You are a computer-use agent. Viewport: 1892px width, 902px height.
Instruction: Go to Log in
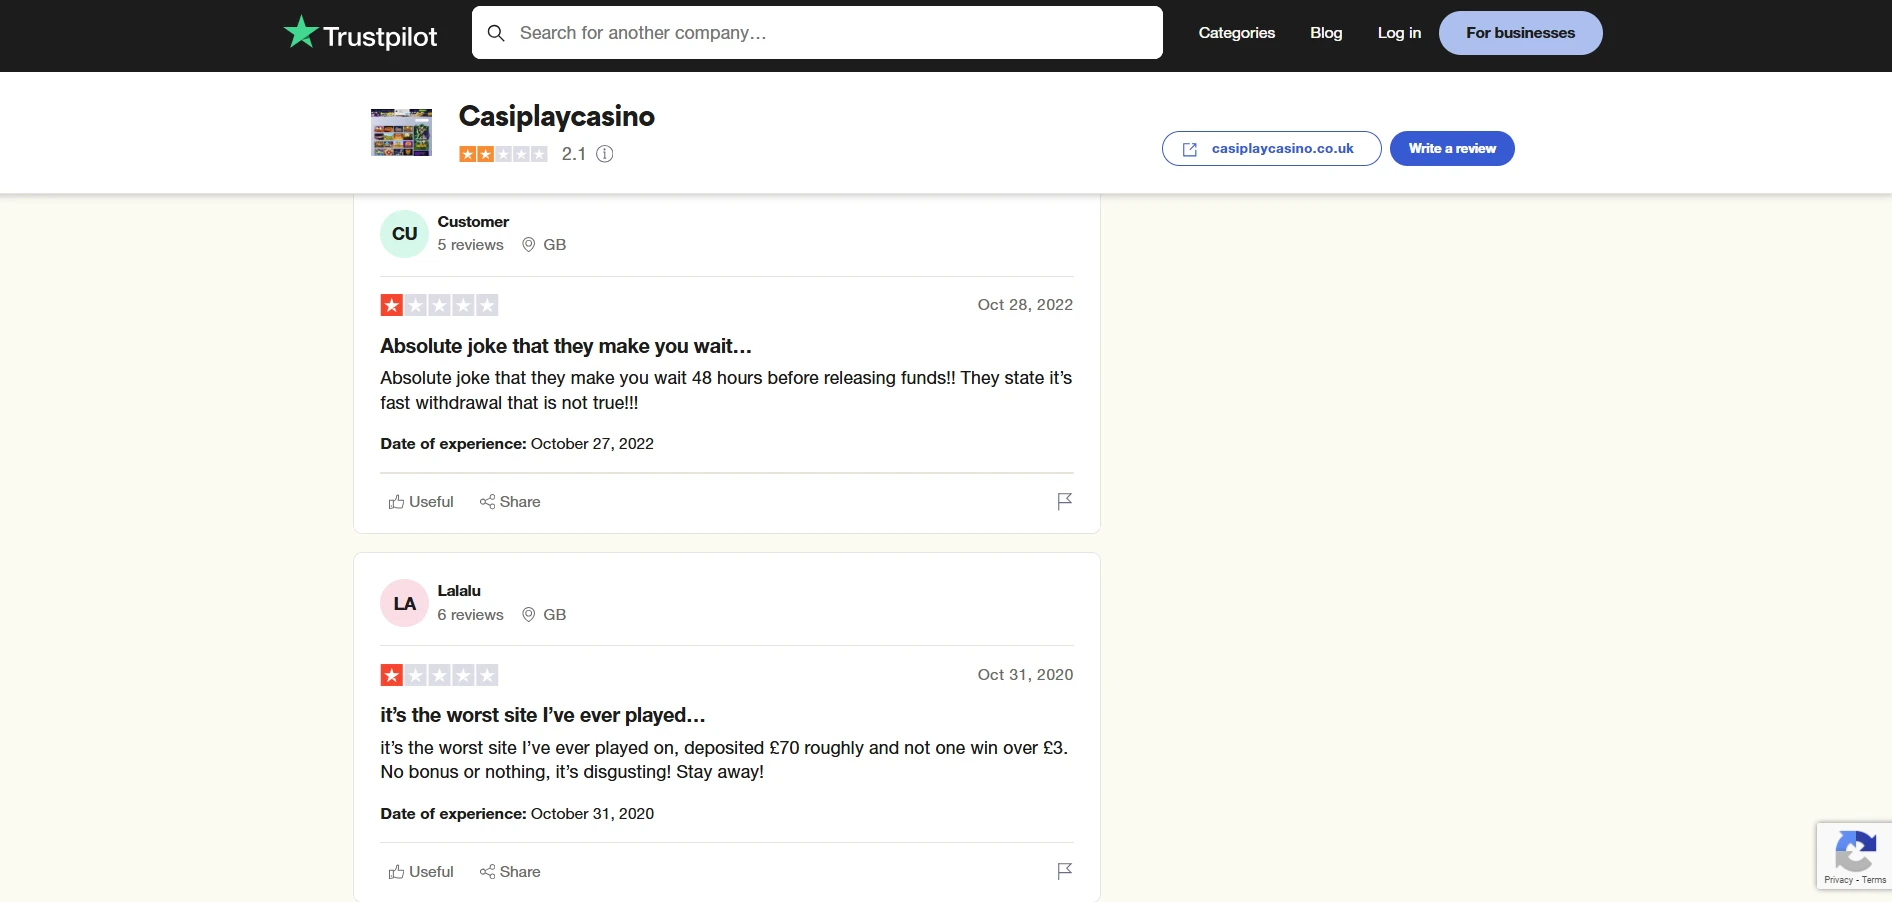click(1399, 33)
